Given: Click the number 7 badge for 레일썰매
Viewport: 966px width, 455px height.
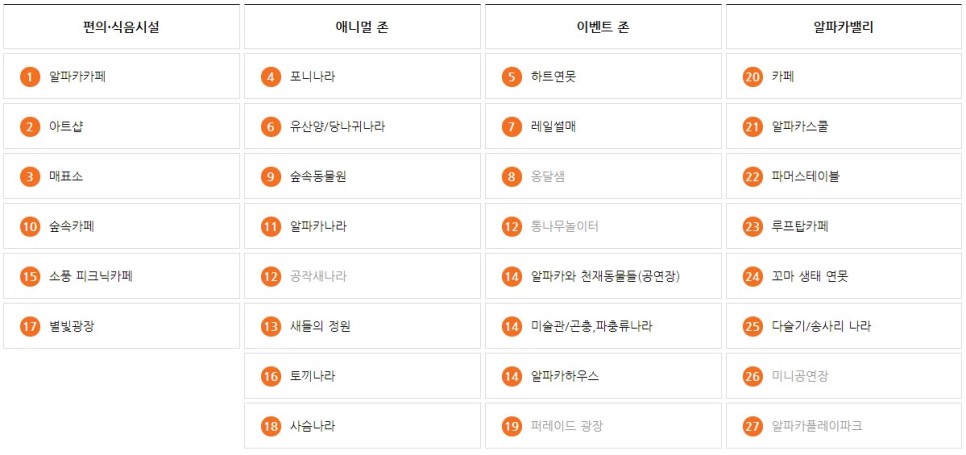Looking at the screenshot, I should [x=511, y=127].
